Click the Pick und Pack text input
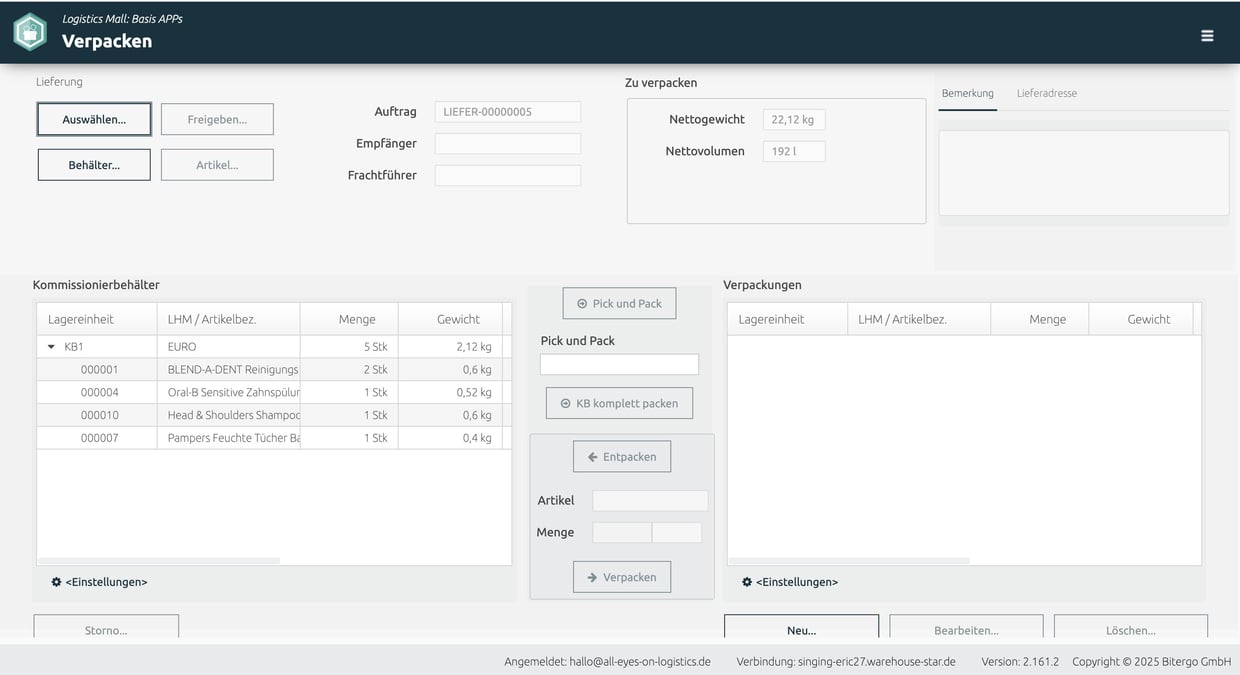 click(x=619, y=364)
